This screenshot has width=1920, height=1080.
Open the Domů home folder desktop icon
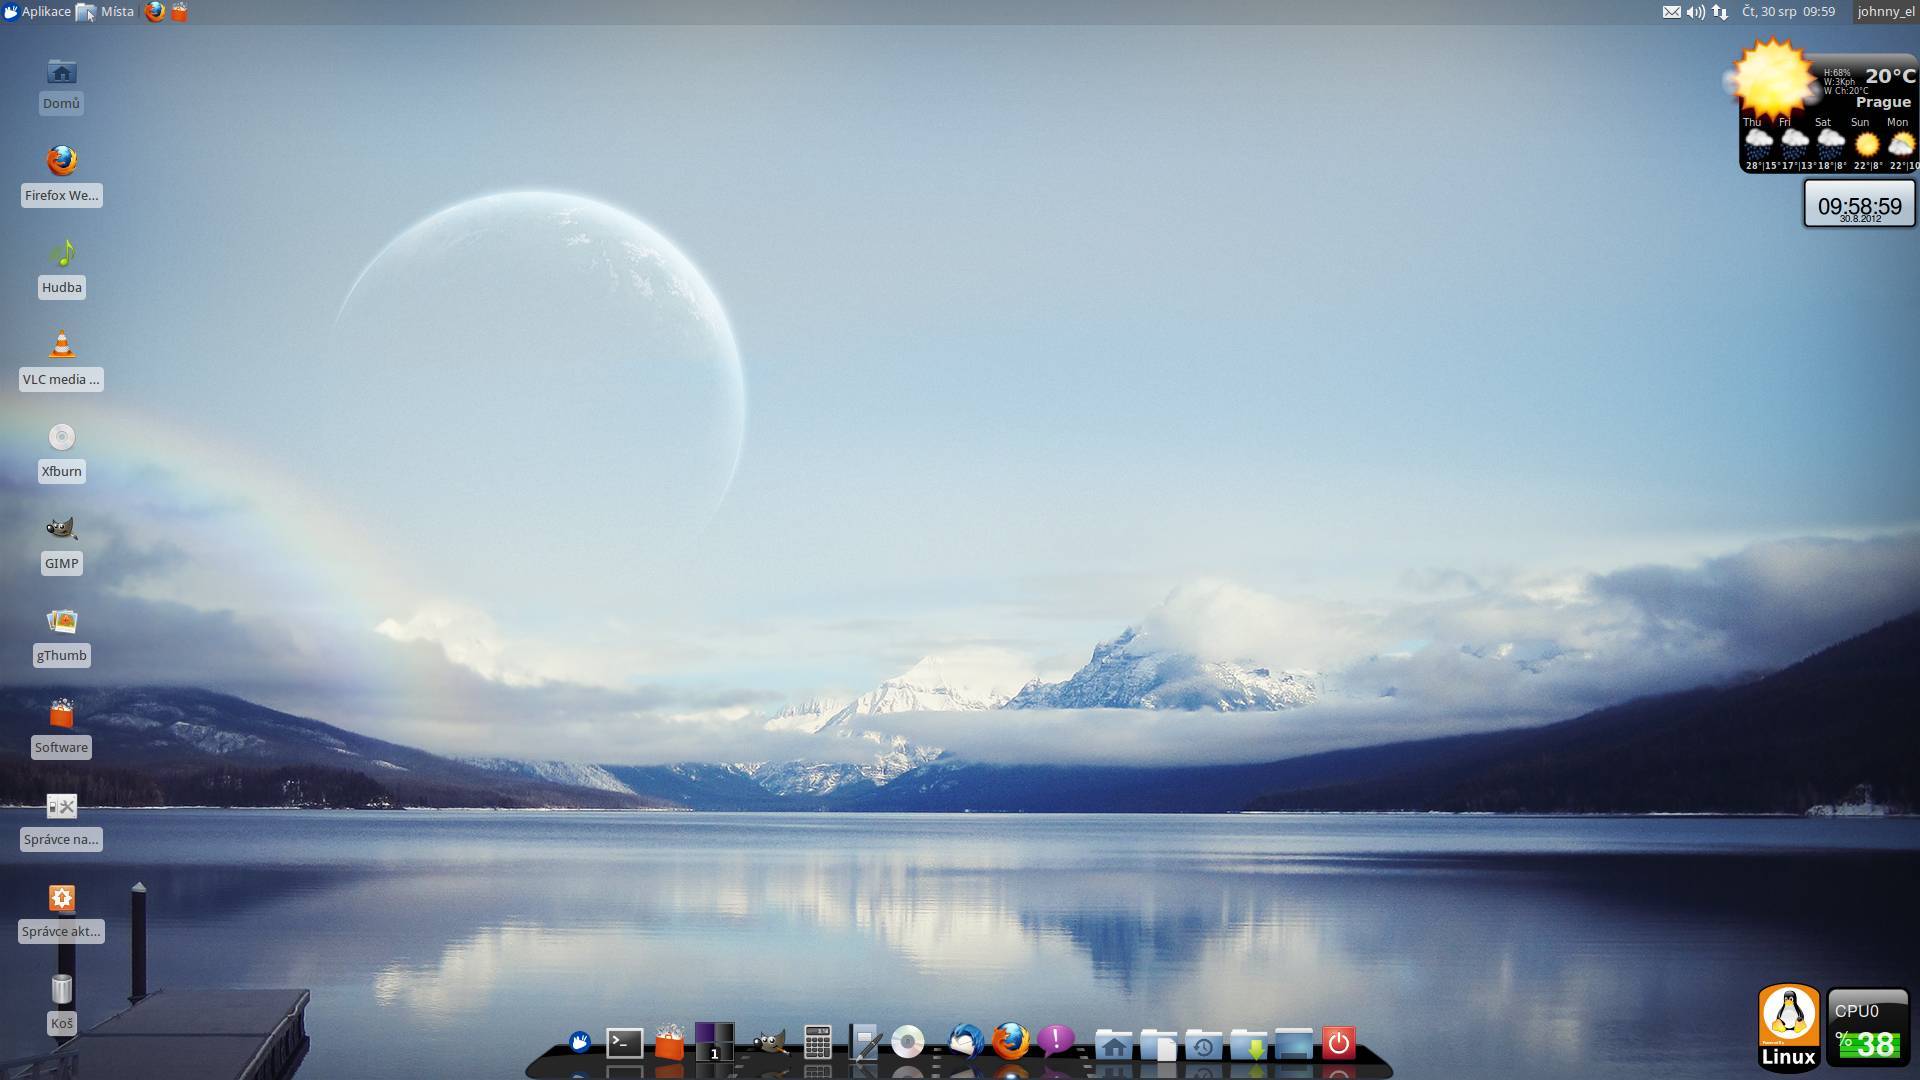coord(61,85)
